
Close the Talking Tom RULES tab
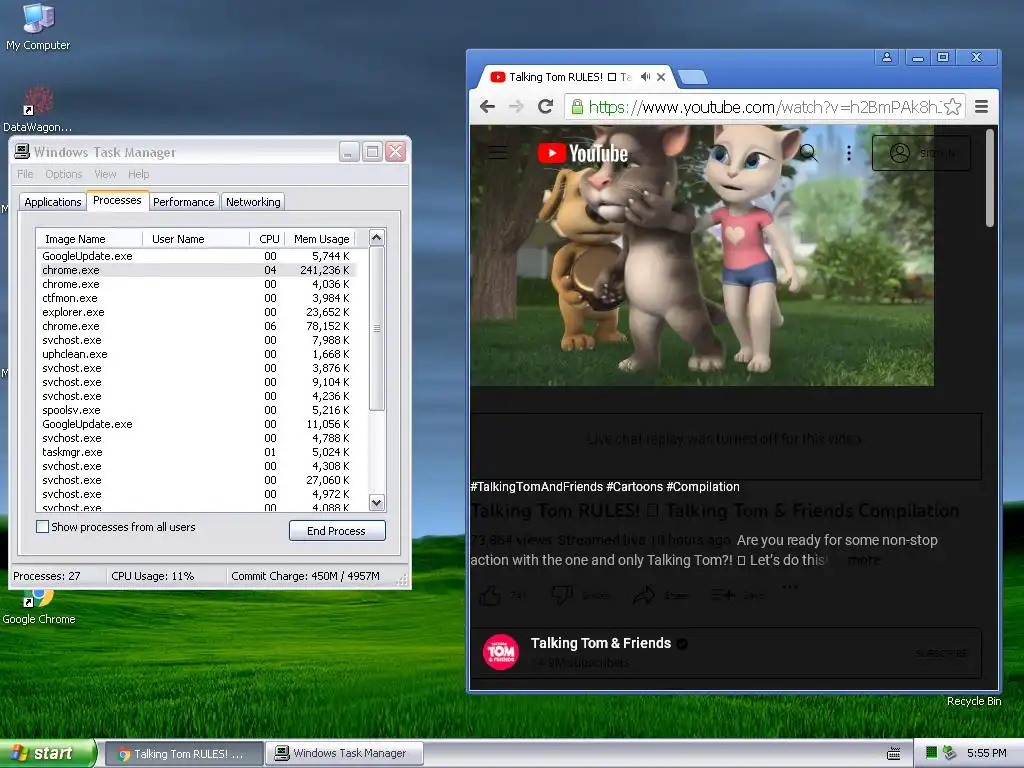(x=661, y=77)
